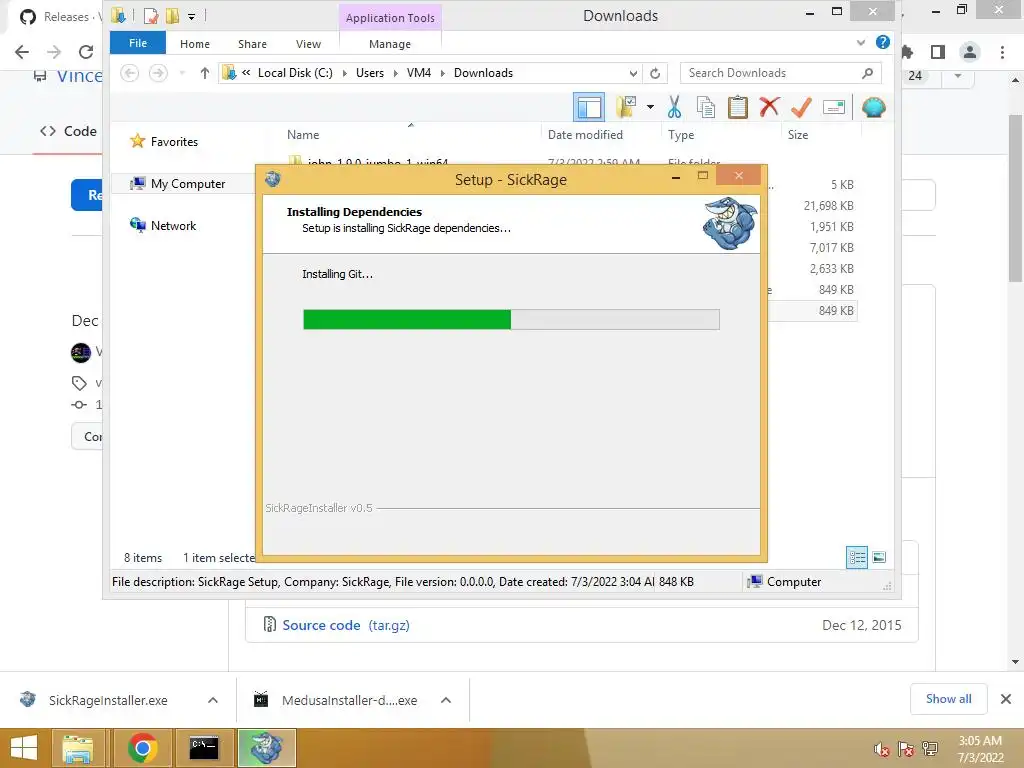This screenshot has height=768, width=1024.
Task: Open the Manage ribbon tab
Action: pos(390,44)
